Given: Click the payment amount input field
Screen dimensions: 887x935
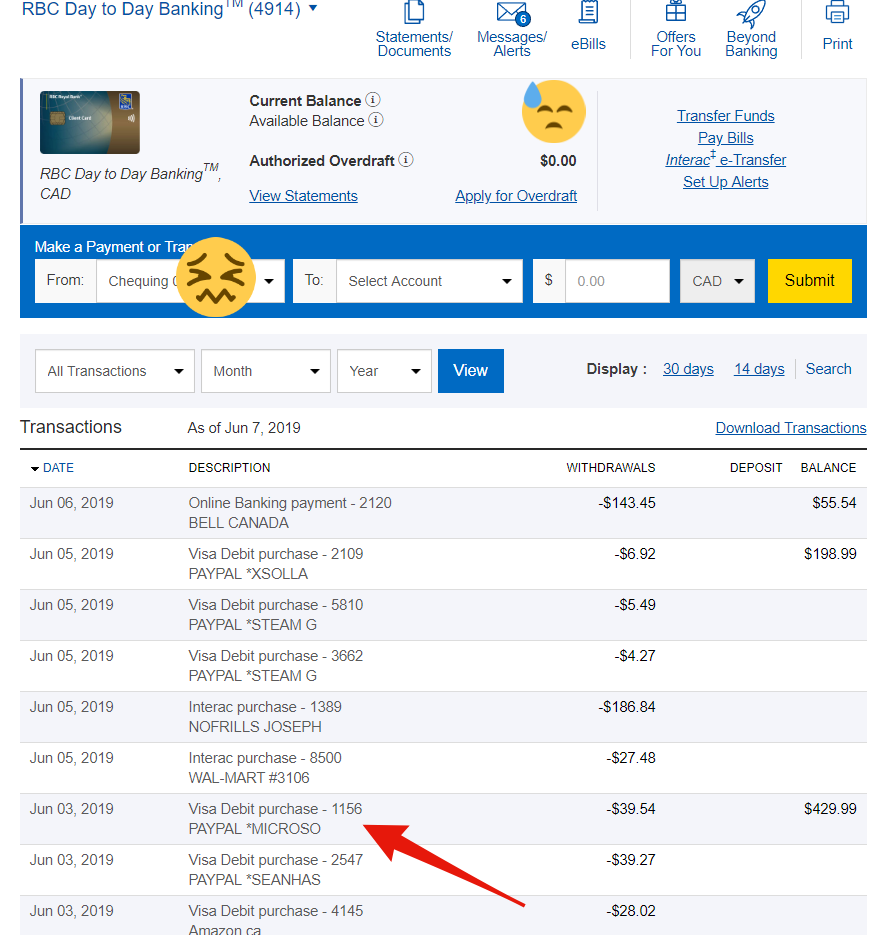Looking at the screenshot, I should (617, 281).
